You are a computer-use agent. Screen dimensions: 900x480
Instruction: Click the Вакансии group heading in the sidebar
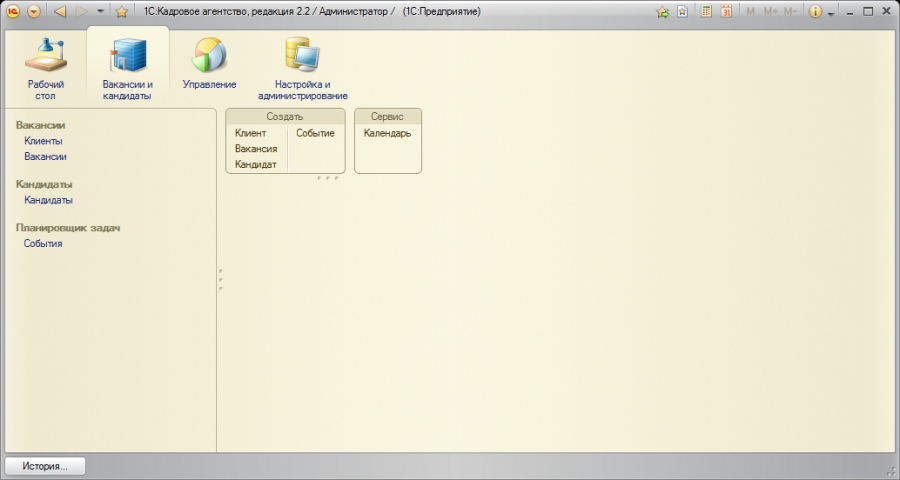[40, 125]
